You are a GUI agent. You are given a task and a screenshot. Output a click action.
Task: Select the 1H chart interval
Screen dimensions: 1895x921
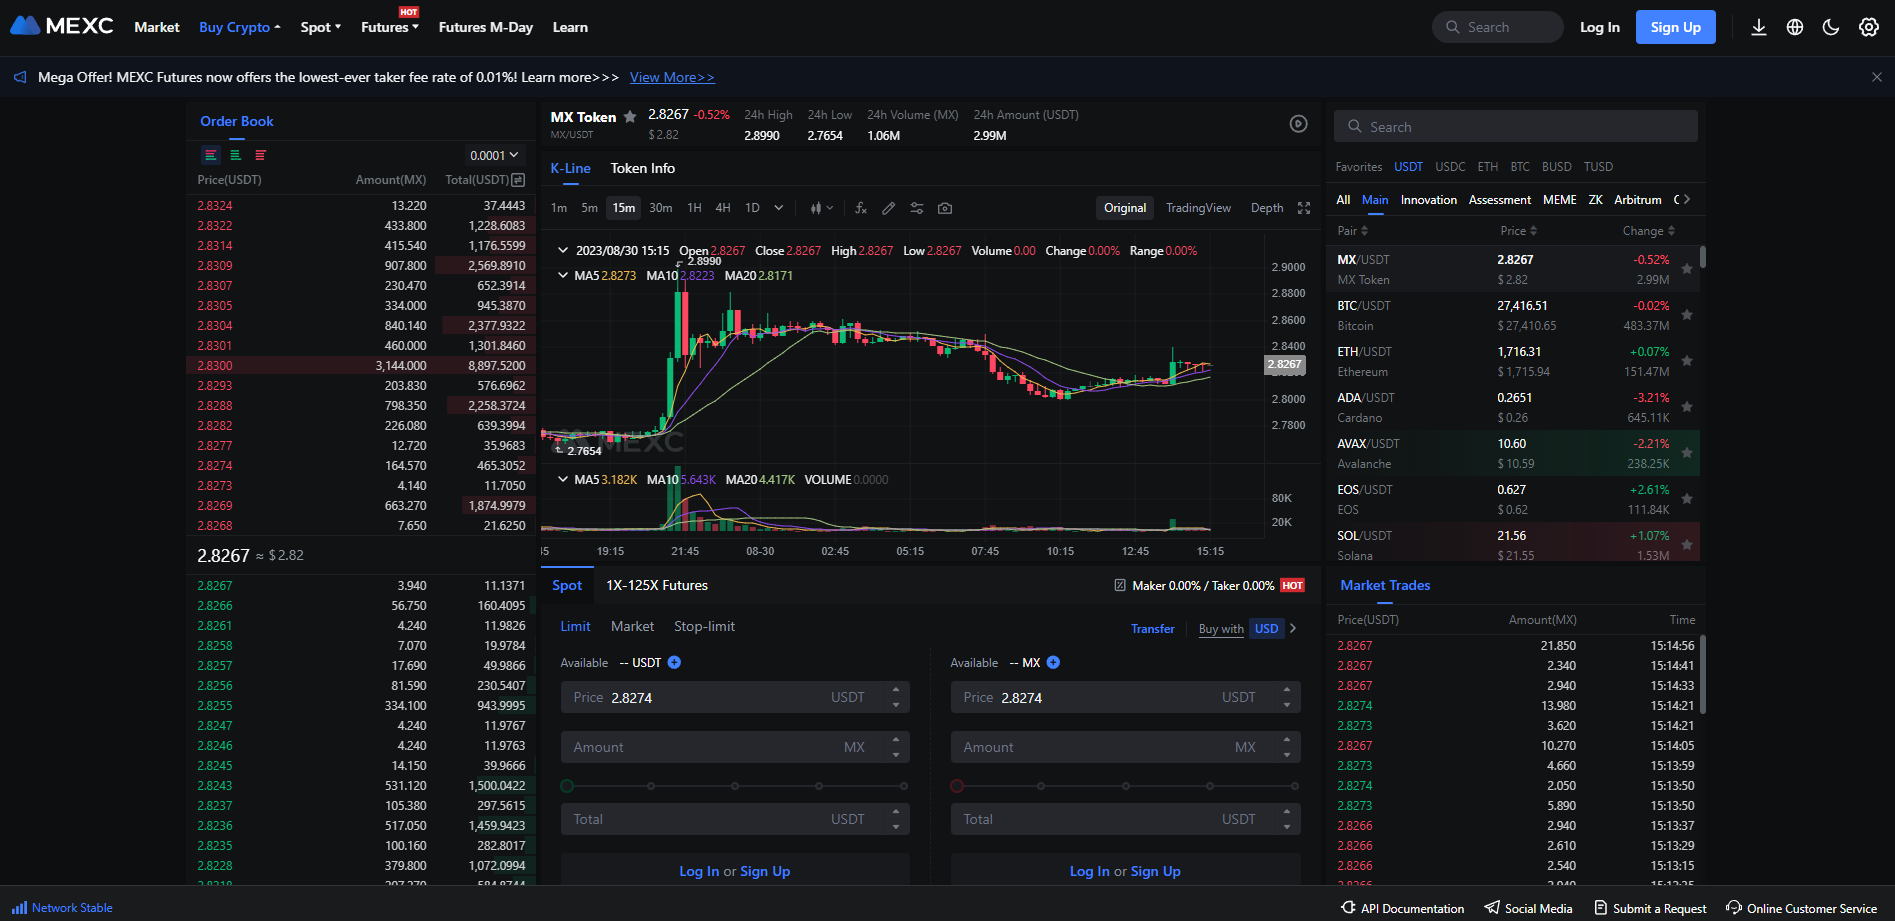point(694,208)
